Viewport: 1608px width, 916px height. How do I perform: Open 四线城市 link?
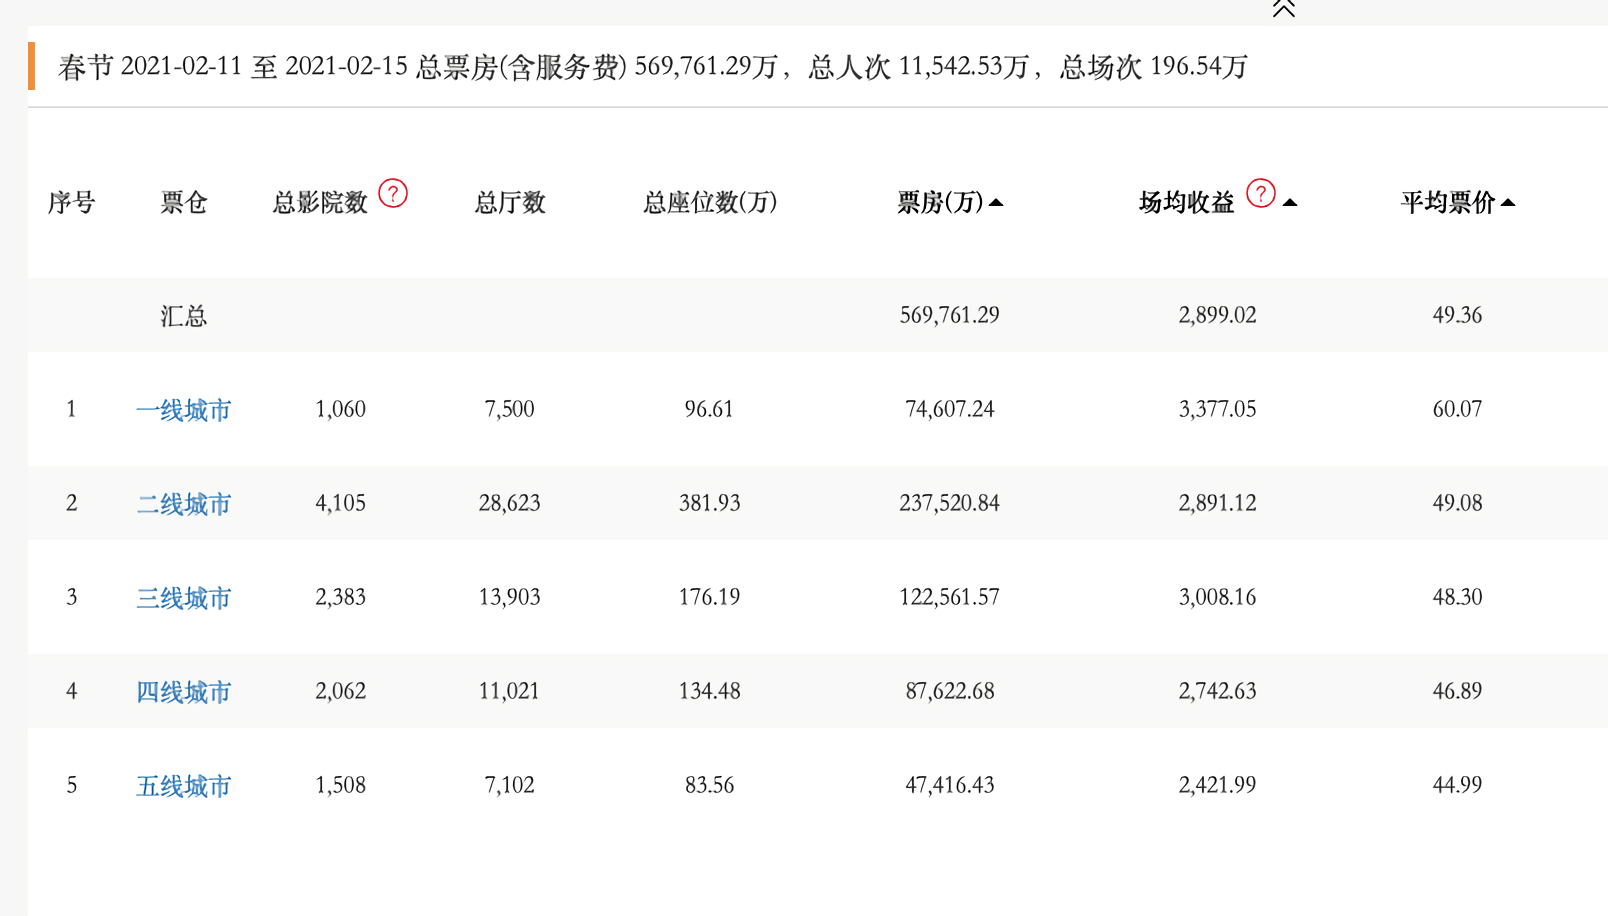tap(184, 692)
